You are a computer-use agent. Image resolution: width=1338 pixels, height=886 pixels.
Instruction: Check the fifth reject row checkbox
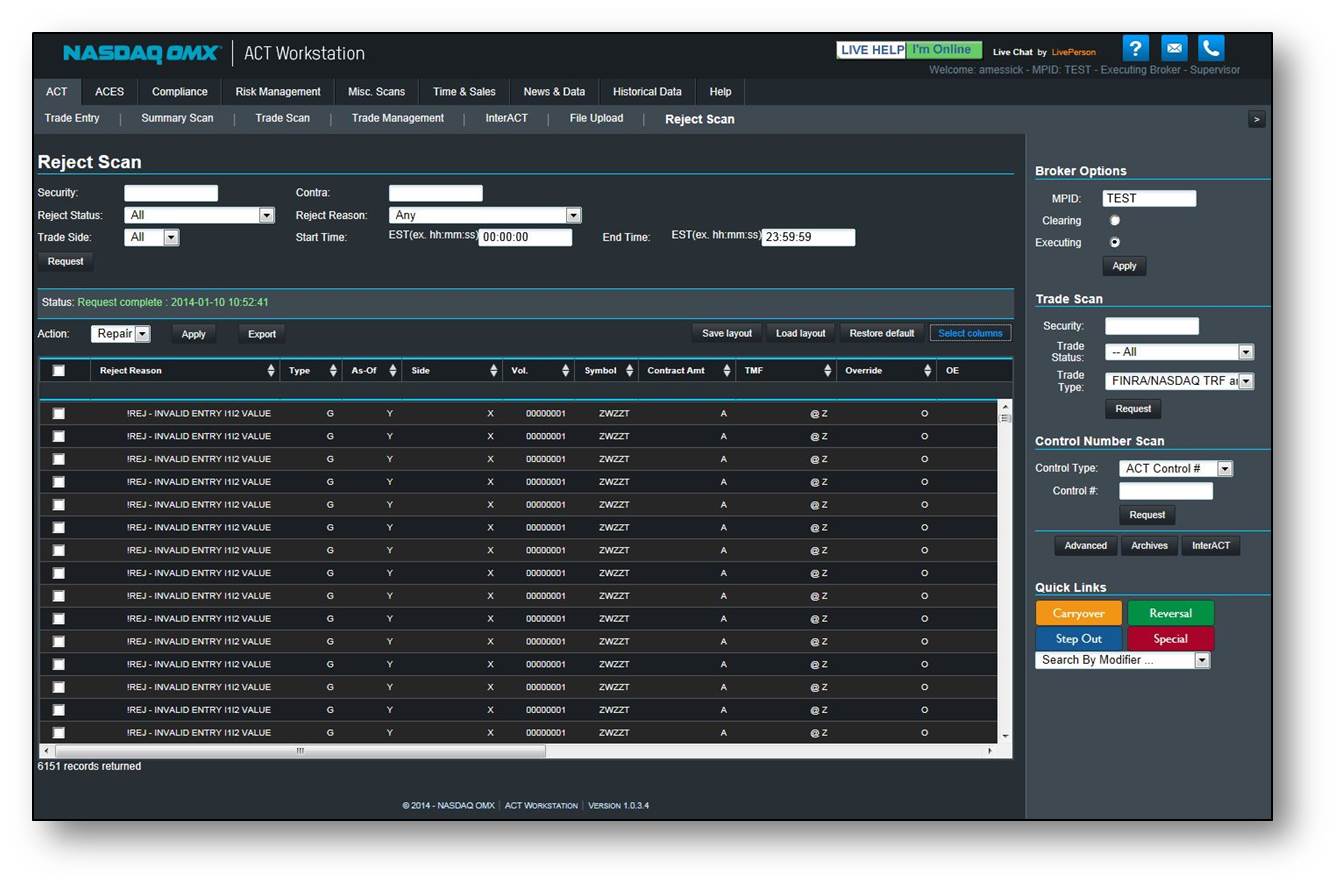[x=58, y=505]
